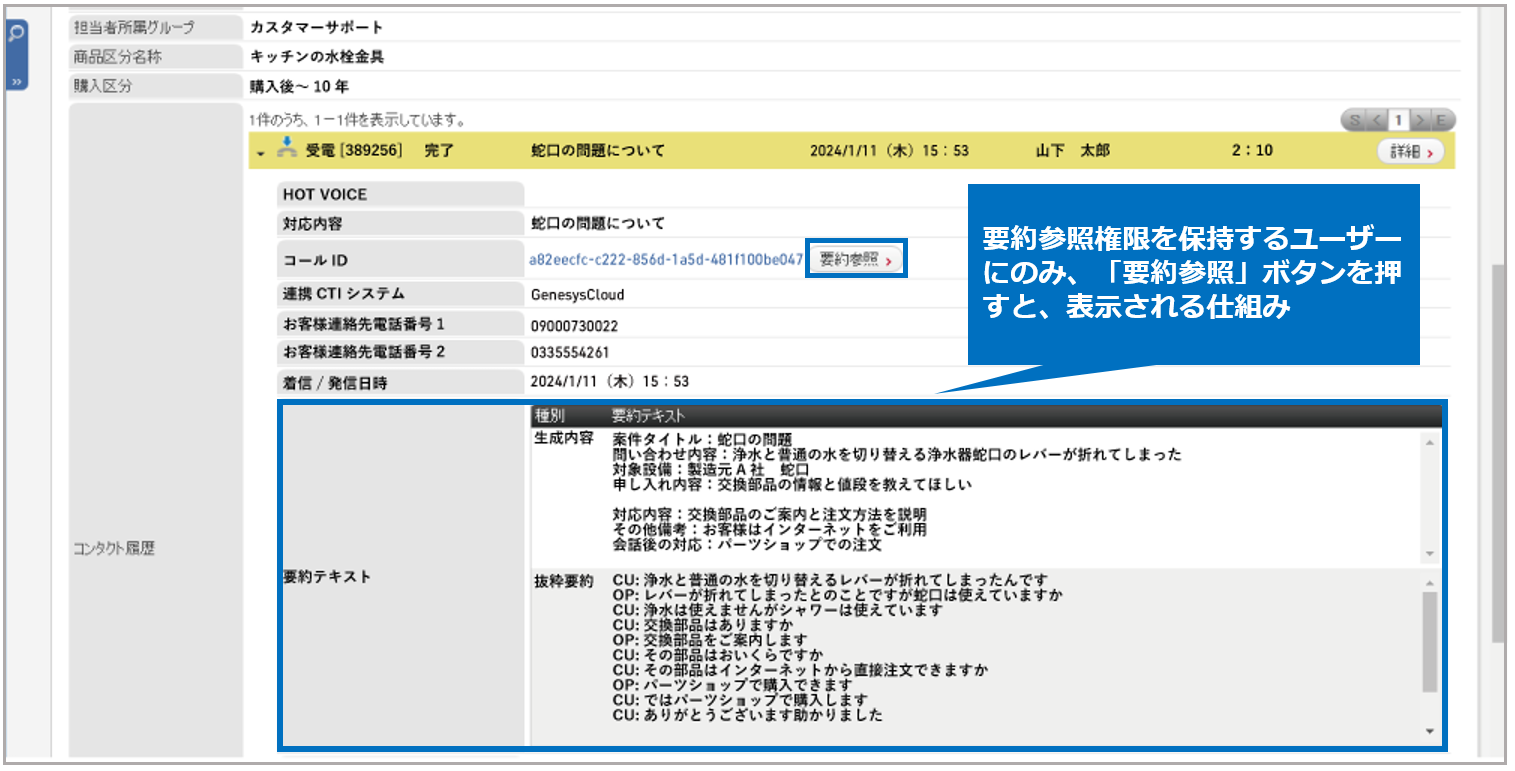
Task: Click the main page vertical scrollbar
Action: click(1498, 454)
